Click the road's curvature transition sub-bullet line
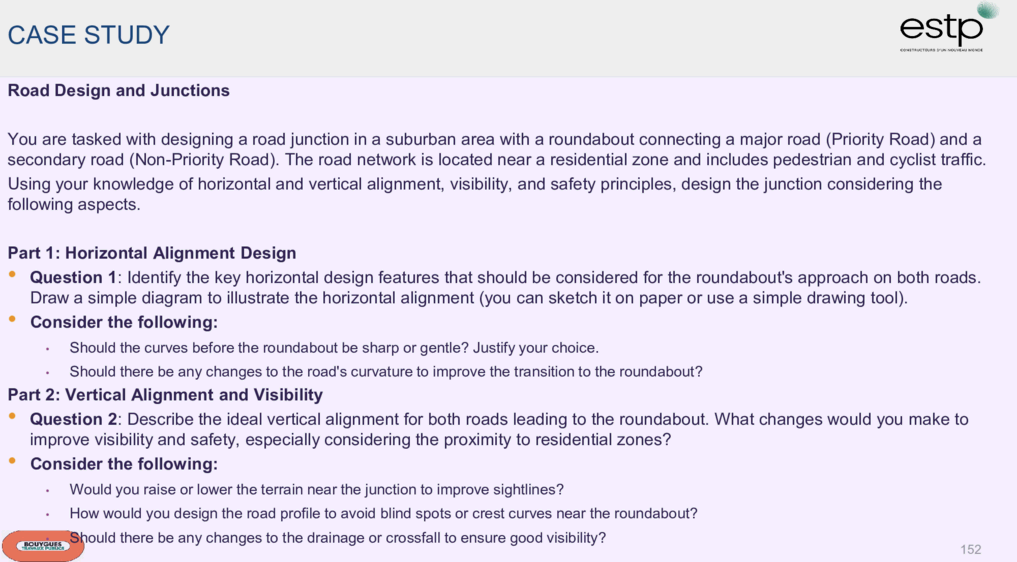This screenshot has width=1017, height=562. tap(386, 372)
